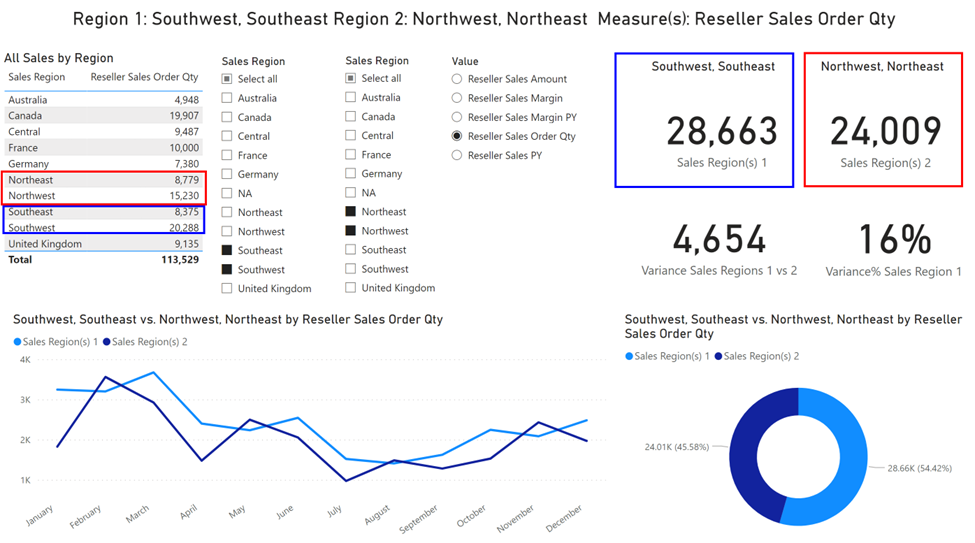The image size is (975, 543).
Task: Select the Reseller Sales Amount radio option
Action: tap(457, 79)
